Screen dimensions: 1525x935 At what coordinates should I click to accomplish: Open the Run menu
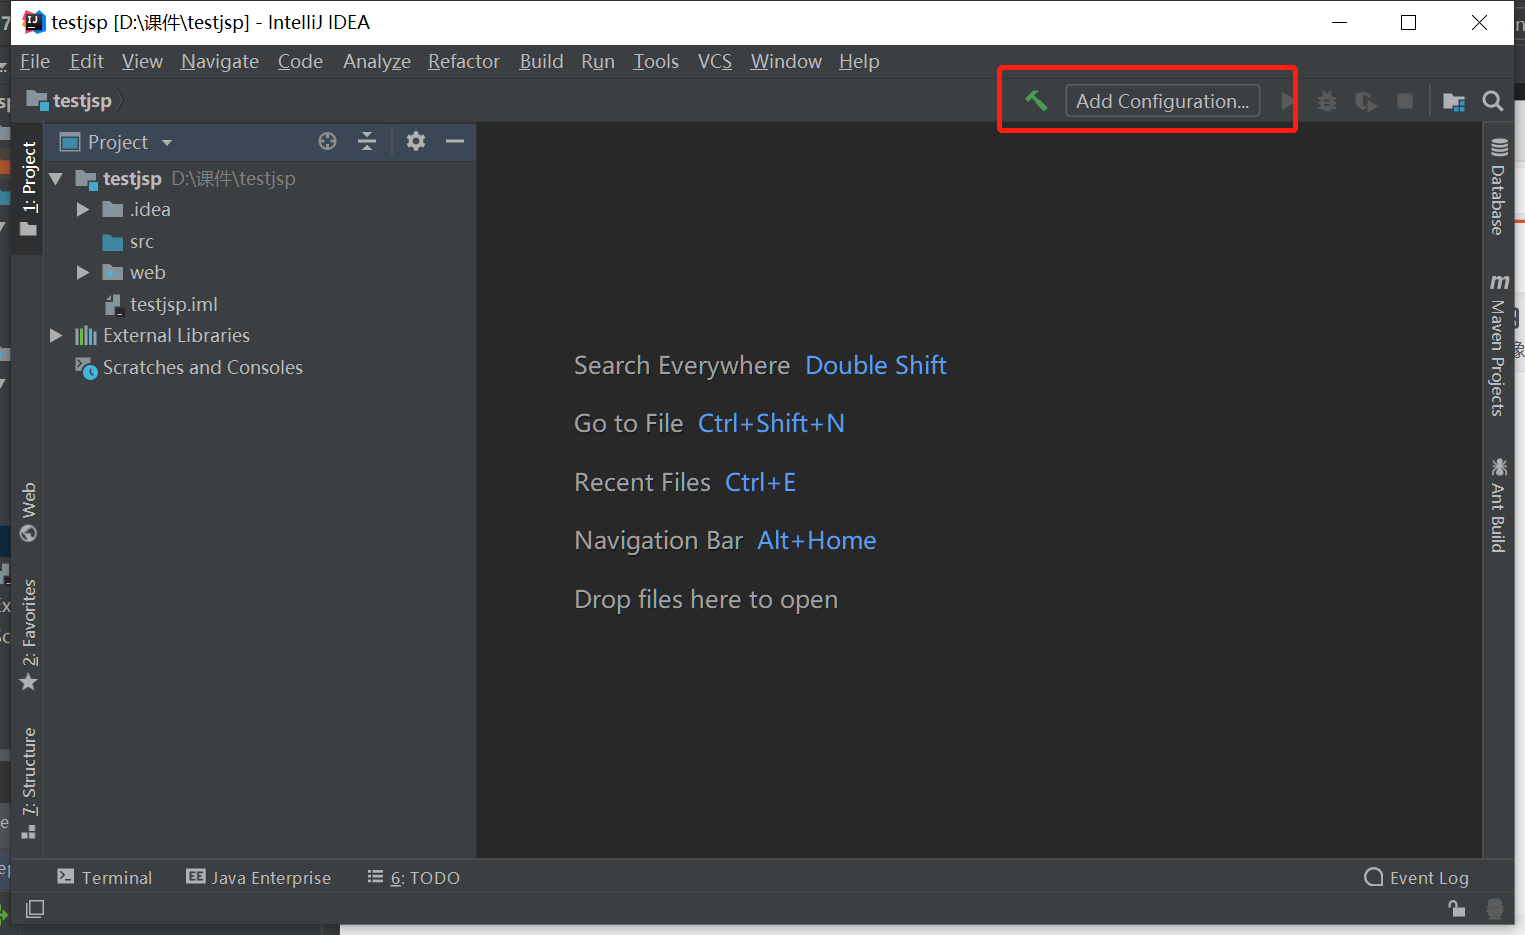pos(598,62)
